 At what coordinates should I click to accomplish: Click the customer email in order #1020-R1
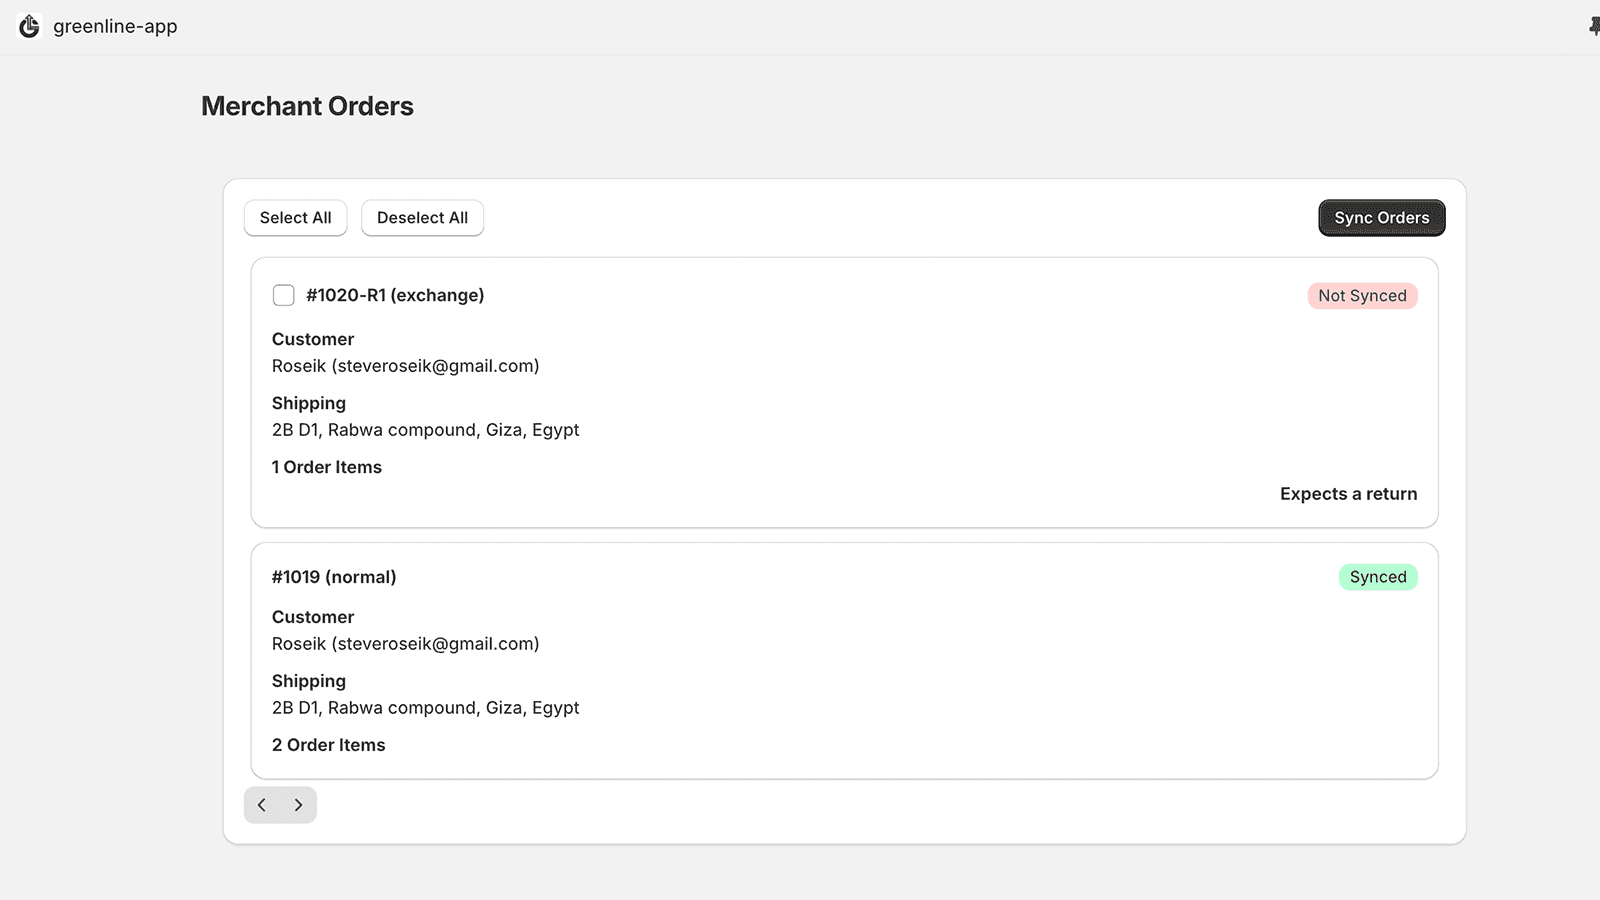(x=435, y=366)
